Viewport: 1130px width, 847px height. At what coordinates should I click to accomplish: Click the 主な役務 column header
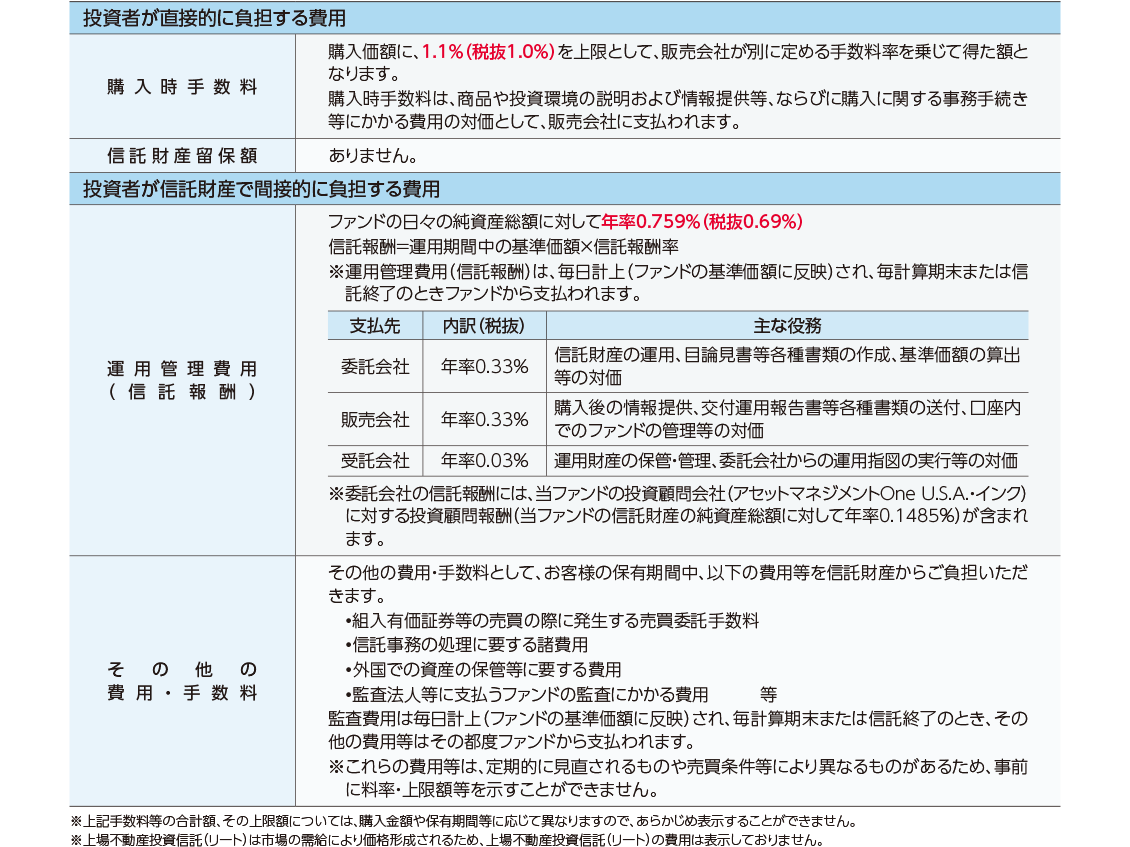[787, 326]
